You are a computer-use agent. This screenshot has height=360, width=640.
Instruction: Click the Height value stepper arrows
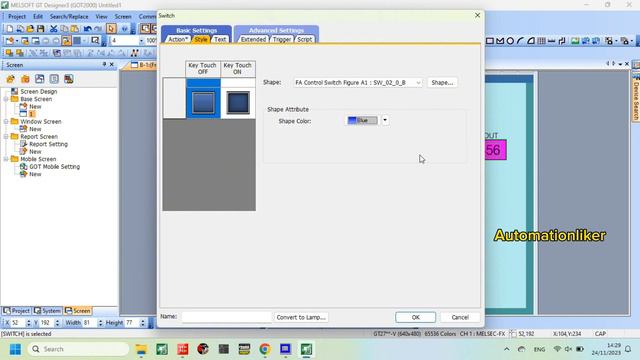(x=142, y=322)
